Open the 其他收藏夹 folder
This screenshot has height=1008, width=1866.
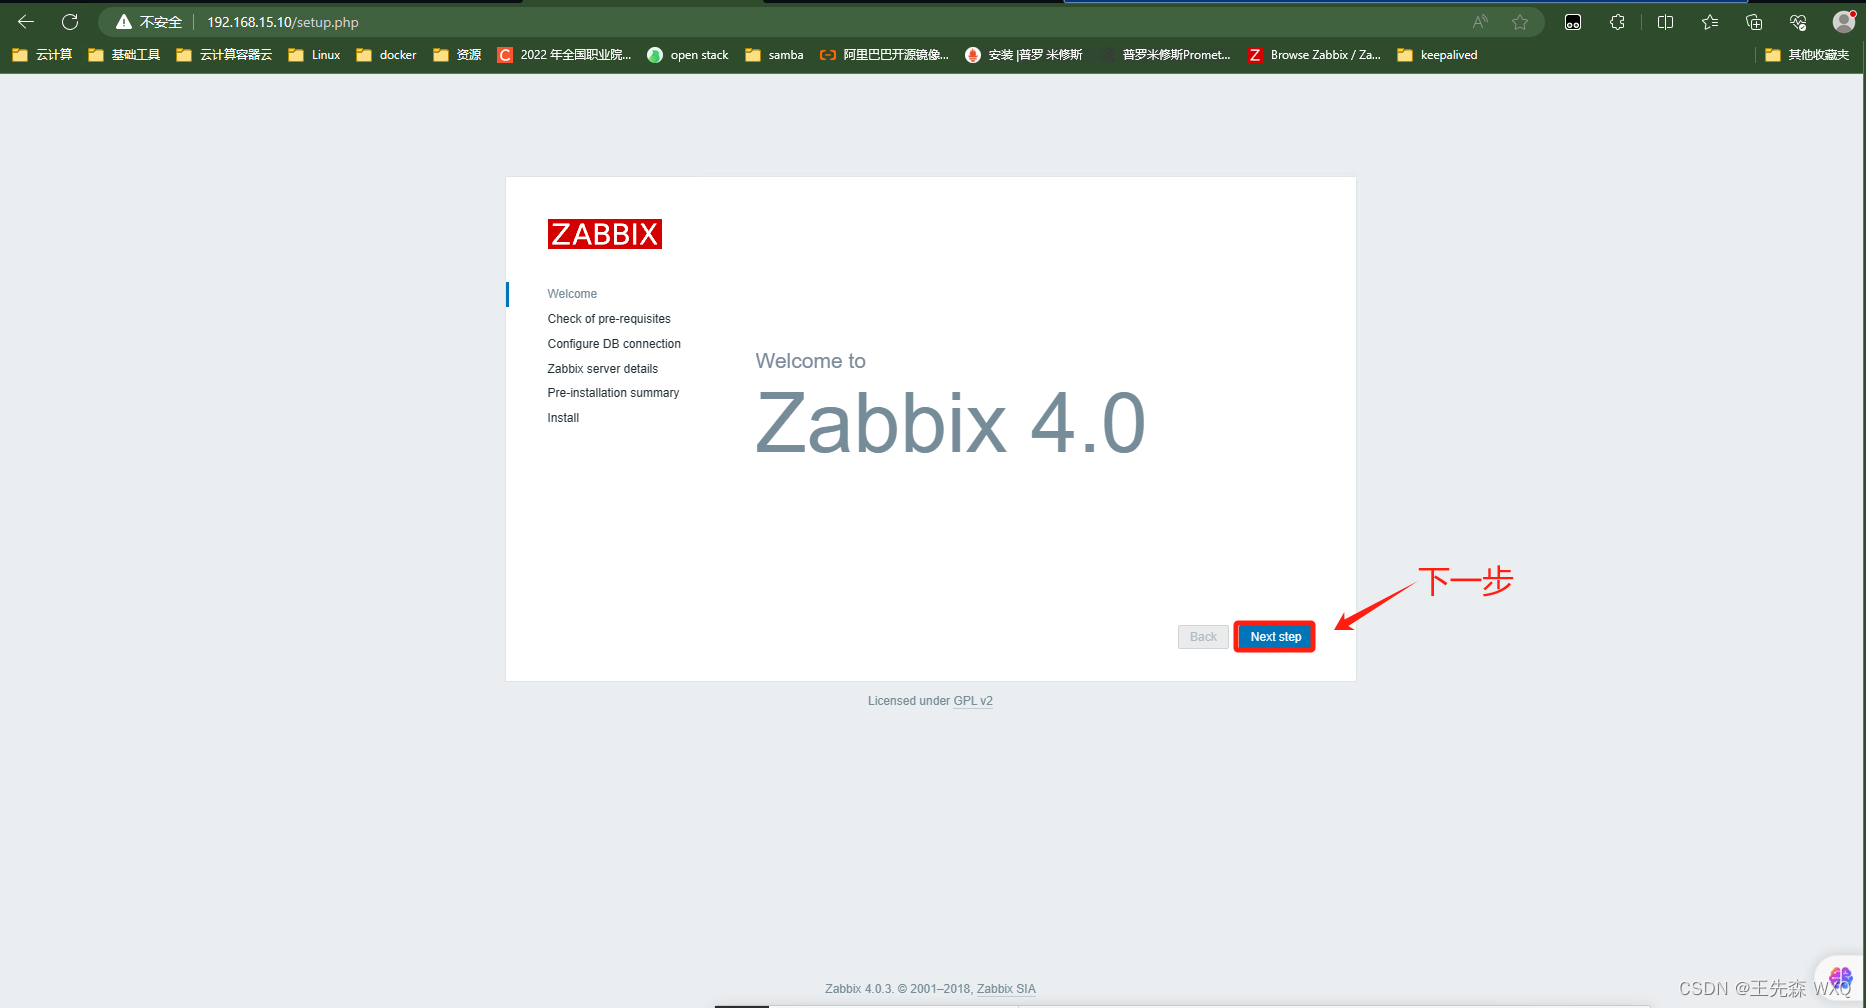(1807, 55)
